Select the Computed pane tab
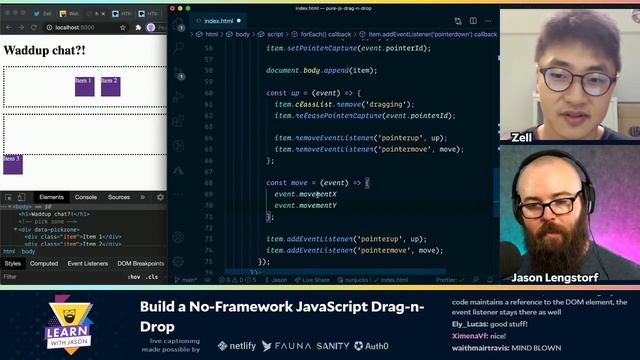 44,264
